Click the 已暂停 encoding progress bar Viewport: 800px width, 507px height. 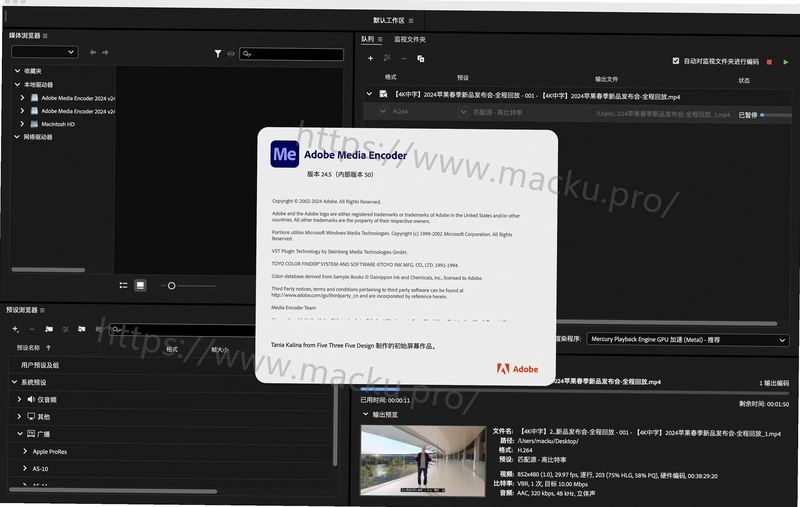pos(776,115)
